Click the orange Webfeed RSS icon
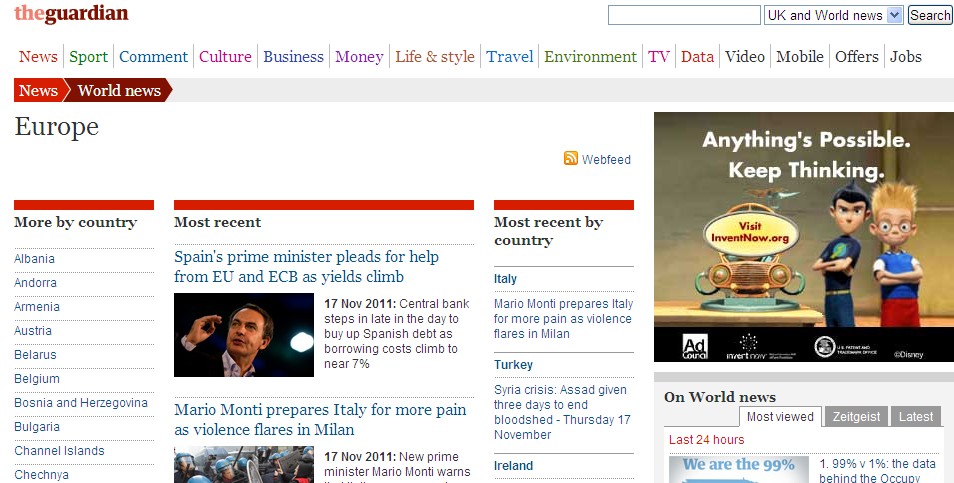 [570, 159]
